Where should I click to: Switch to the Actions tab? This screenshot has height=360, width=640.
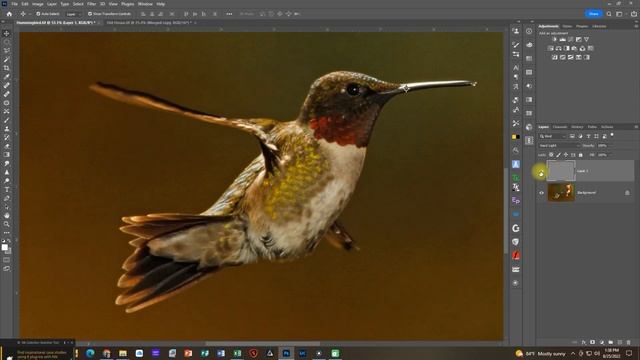click(x=607, y=127)
